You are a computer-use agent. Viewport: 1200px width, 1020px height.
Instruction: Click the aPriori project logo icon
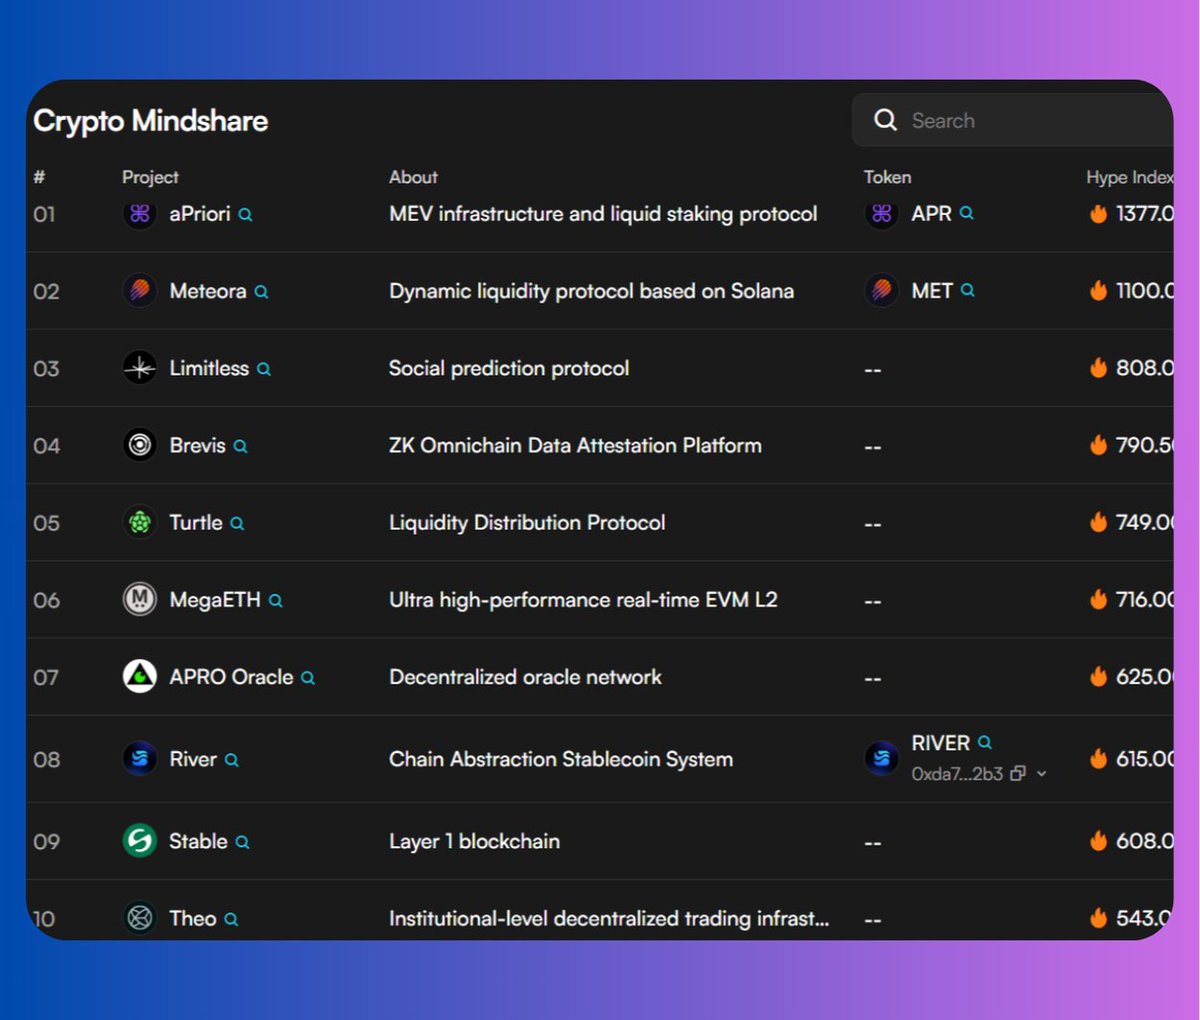click(140, 214)
